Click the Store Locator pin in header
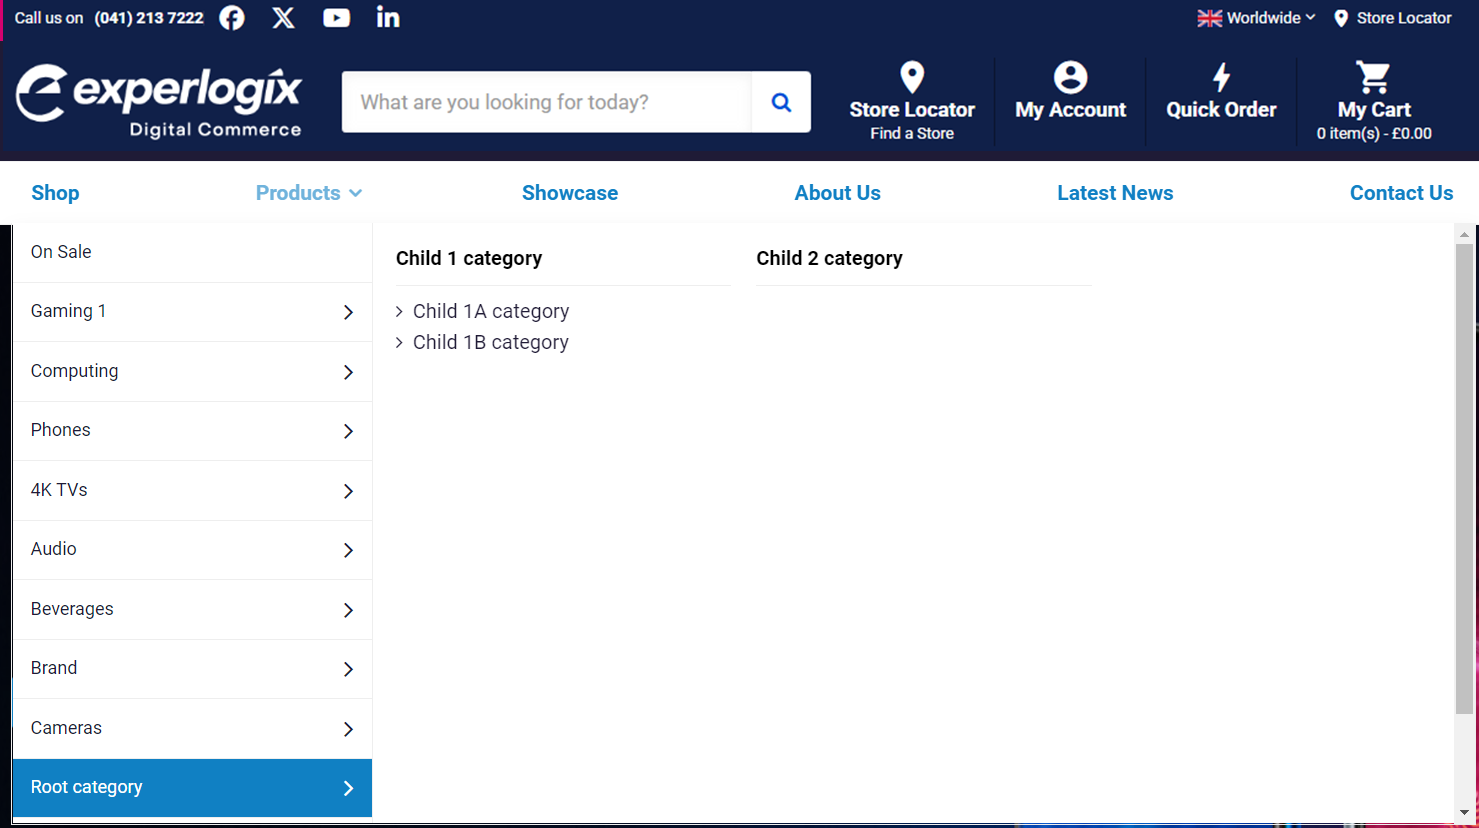Screen dimensions: 1479x828 click(x=912, y=78)
